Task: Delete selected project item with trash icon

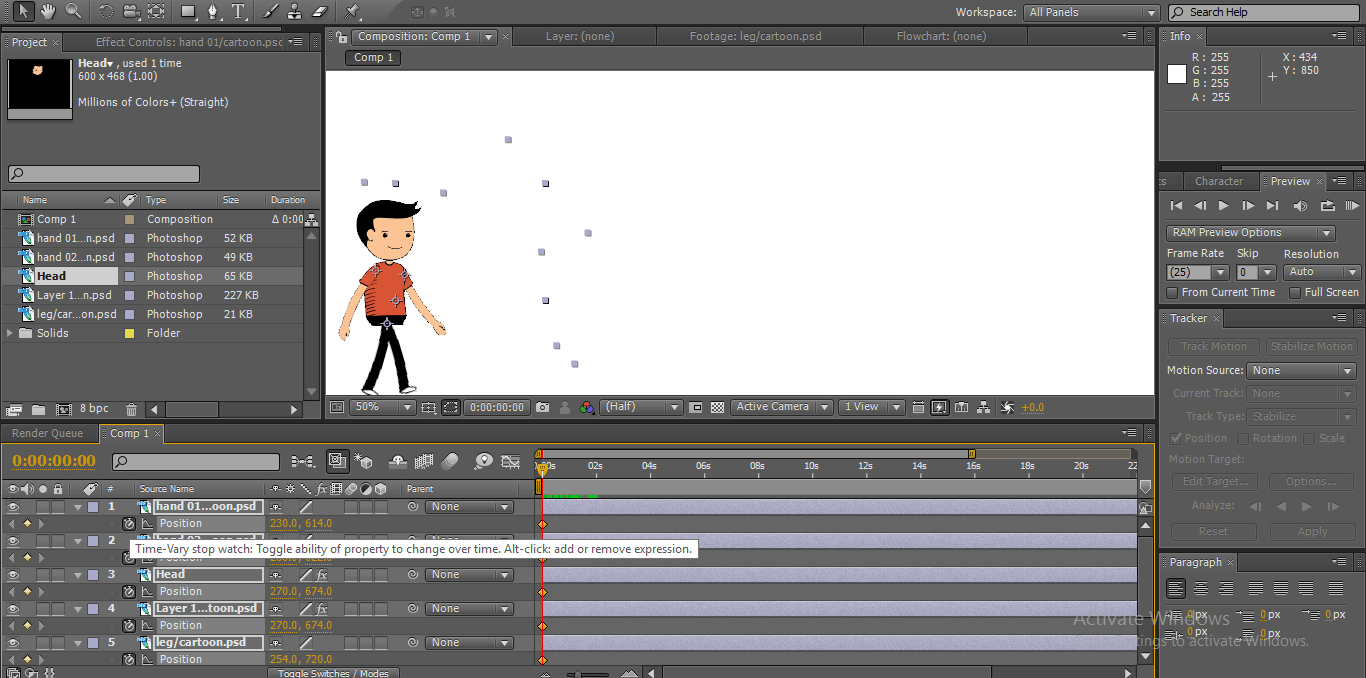Action: click(x=131, y=409)
